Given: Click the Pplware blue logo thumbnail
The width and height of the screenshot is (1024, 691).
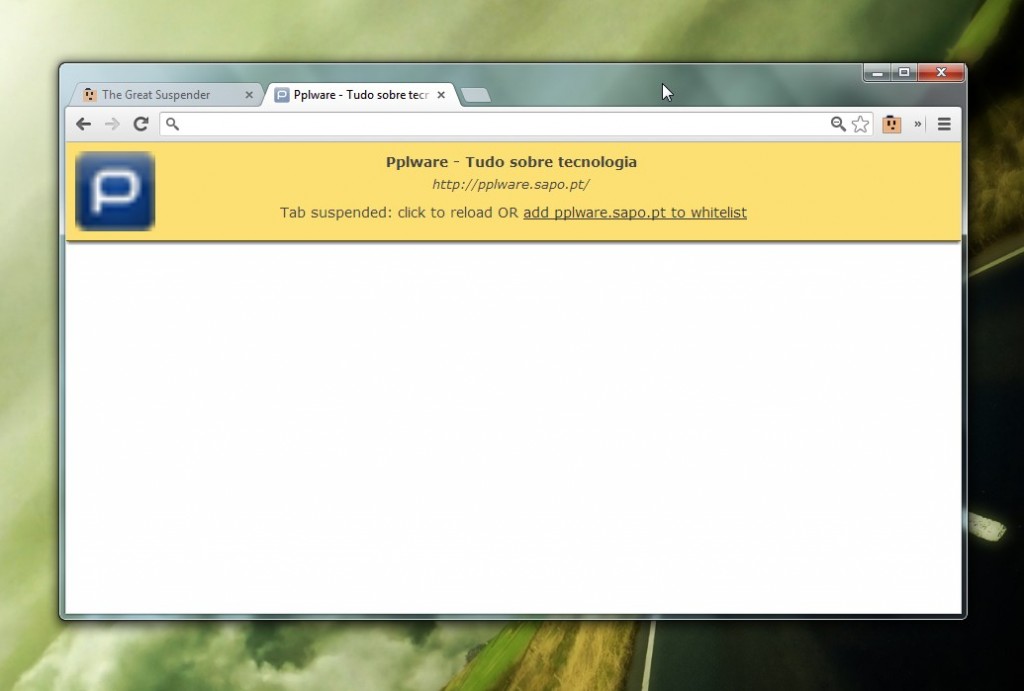Looking at the screenshot, I should pos(115,191).
